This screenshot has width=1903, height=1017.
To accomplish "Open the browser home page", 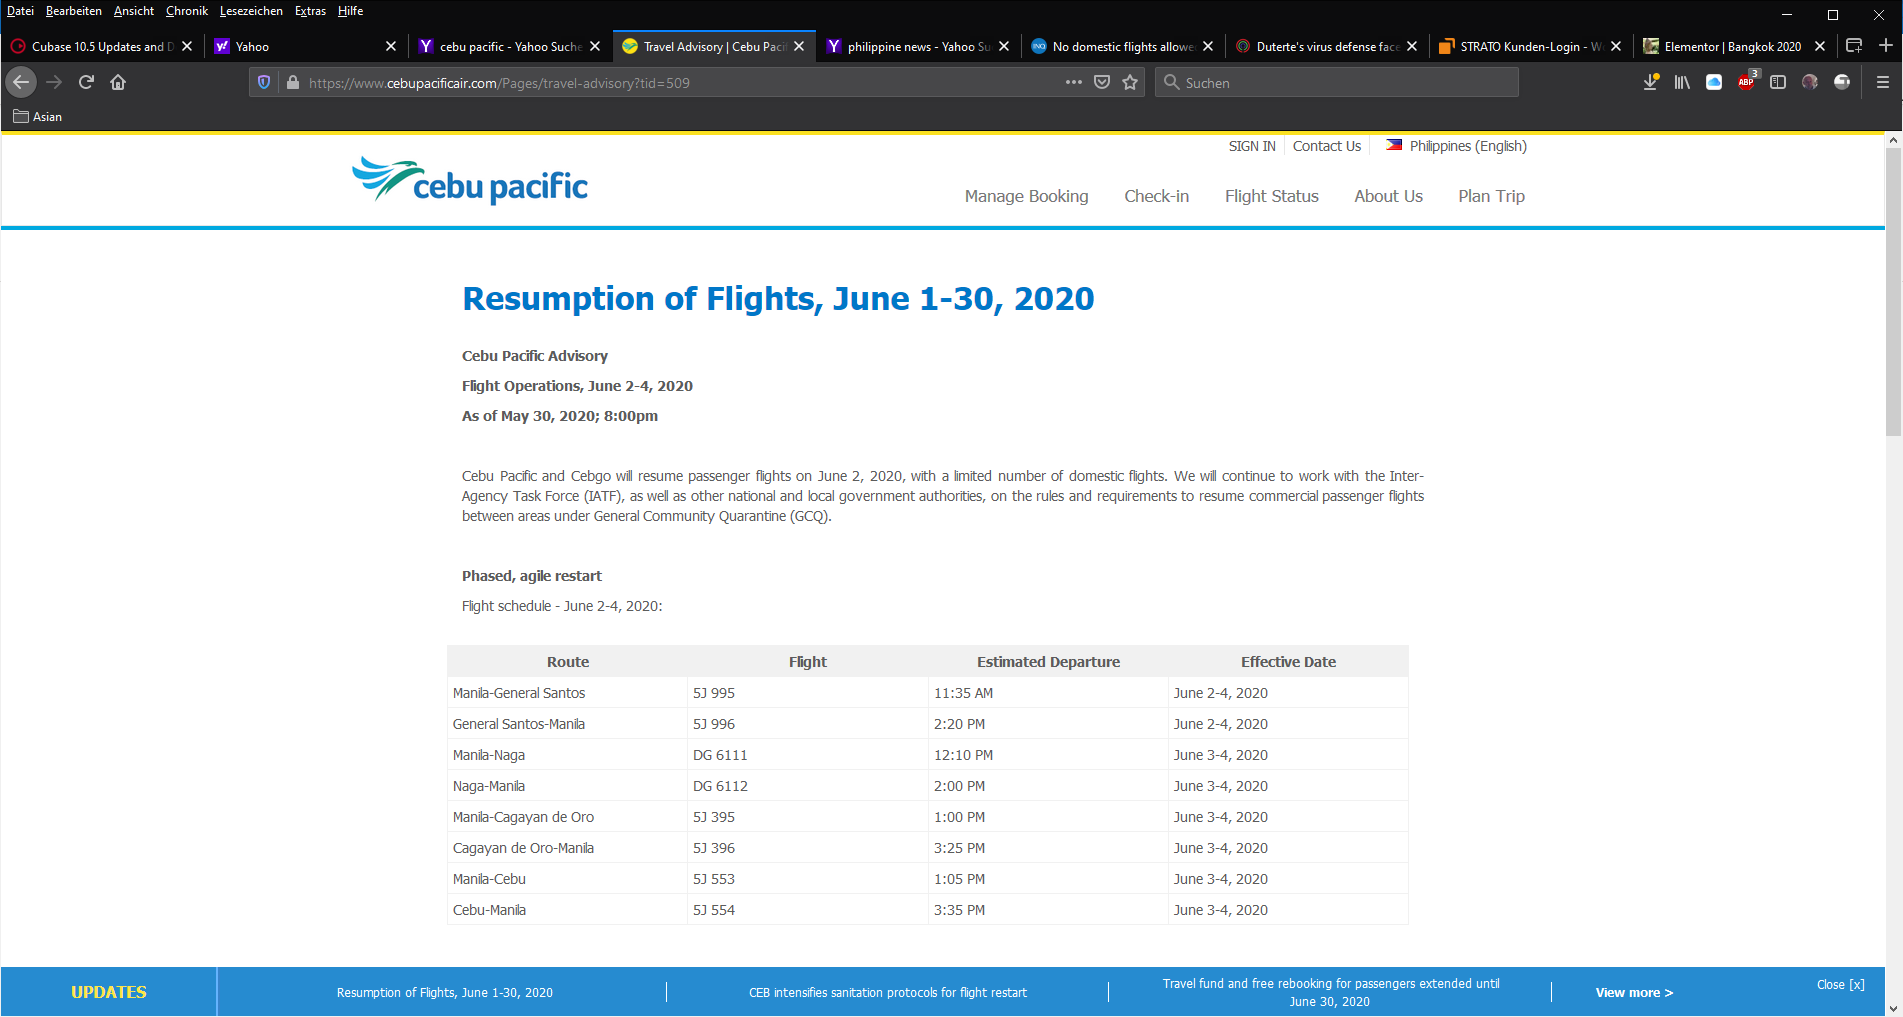I will (x=118, y=82).
